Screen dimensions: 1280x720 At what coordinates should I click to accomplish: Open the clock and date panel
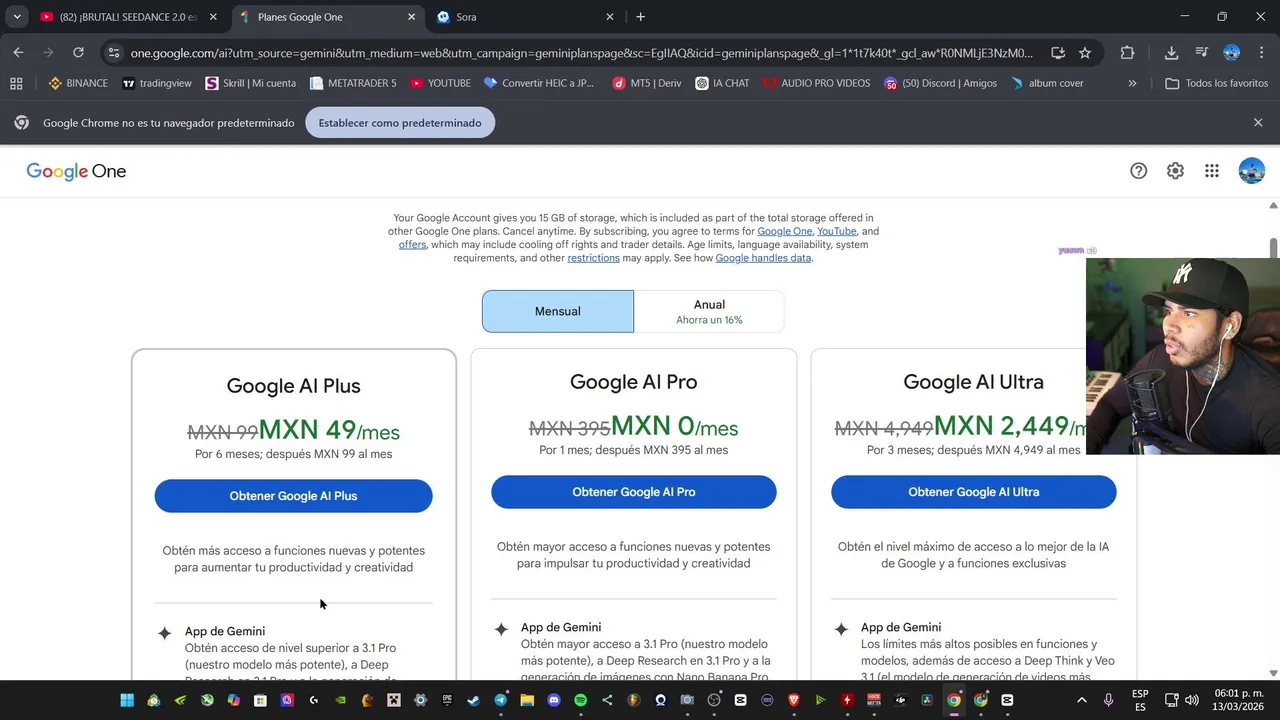1239,700
